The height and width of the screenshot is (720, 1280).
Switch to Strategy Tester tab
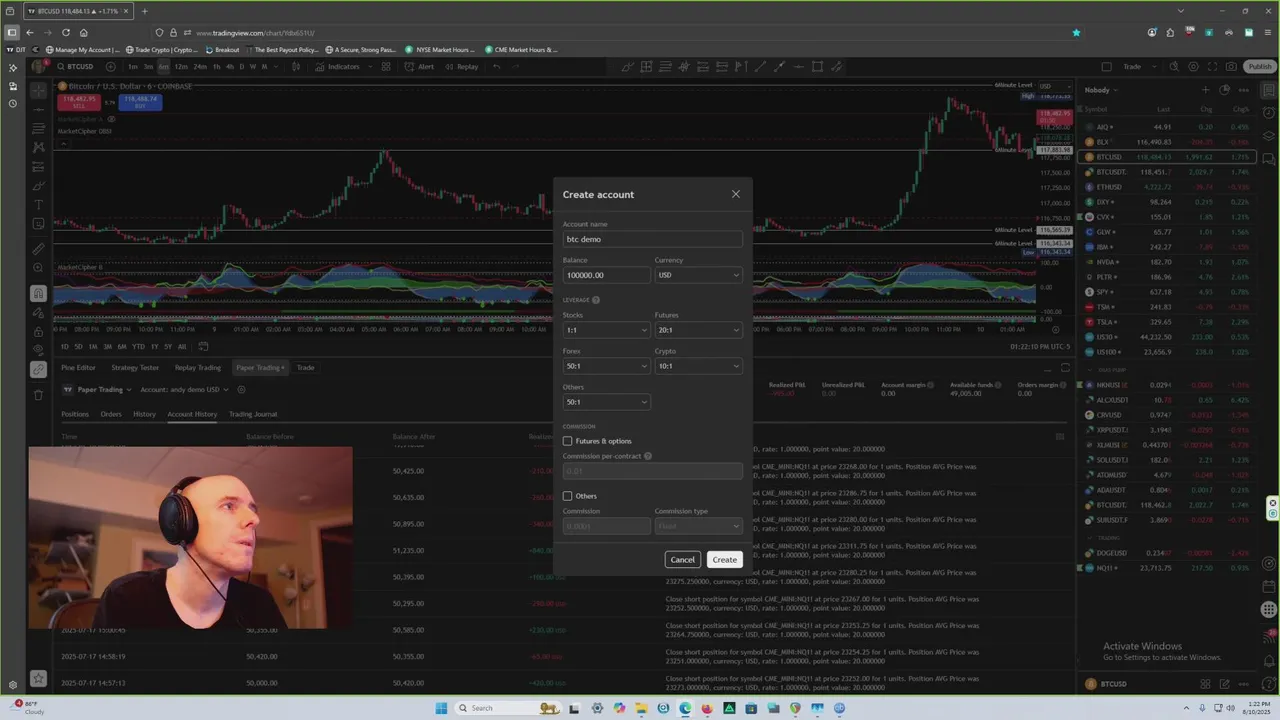135,368
